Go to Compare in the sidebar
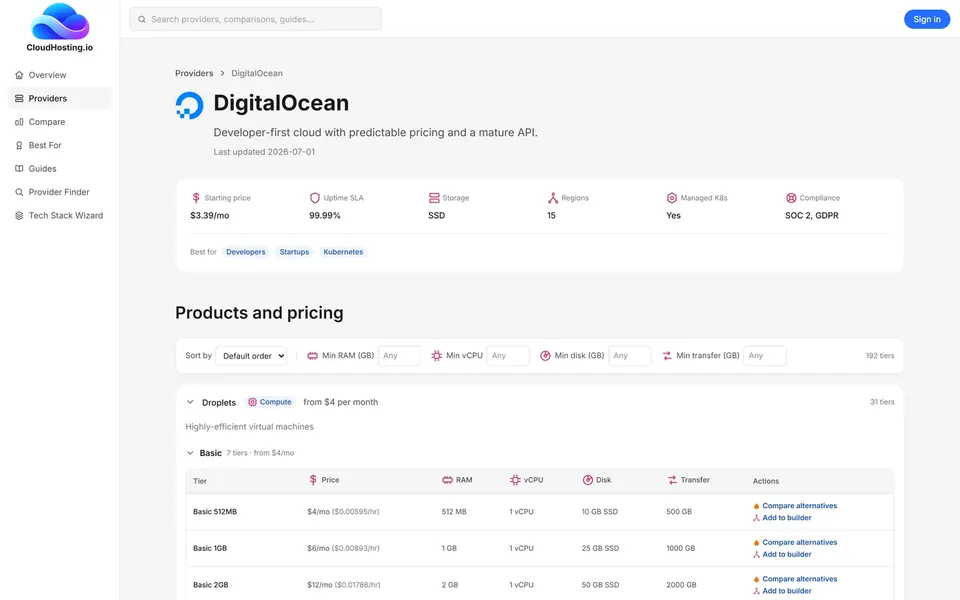The width and height of the screenshot is (960, 600). pos(60,122)
